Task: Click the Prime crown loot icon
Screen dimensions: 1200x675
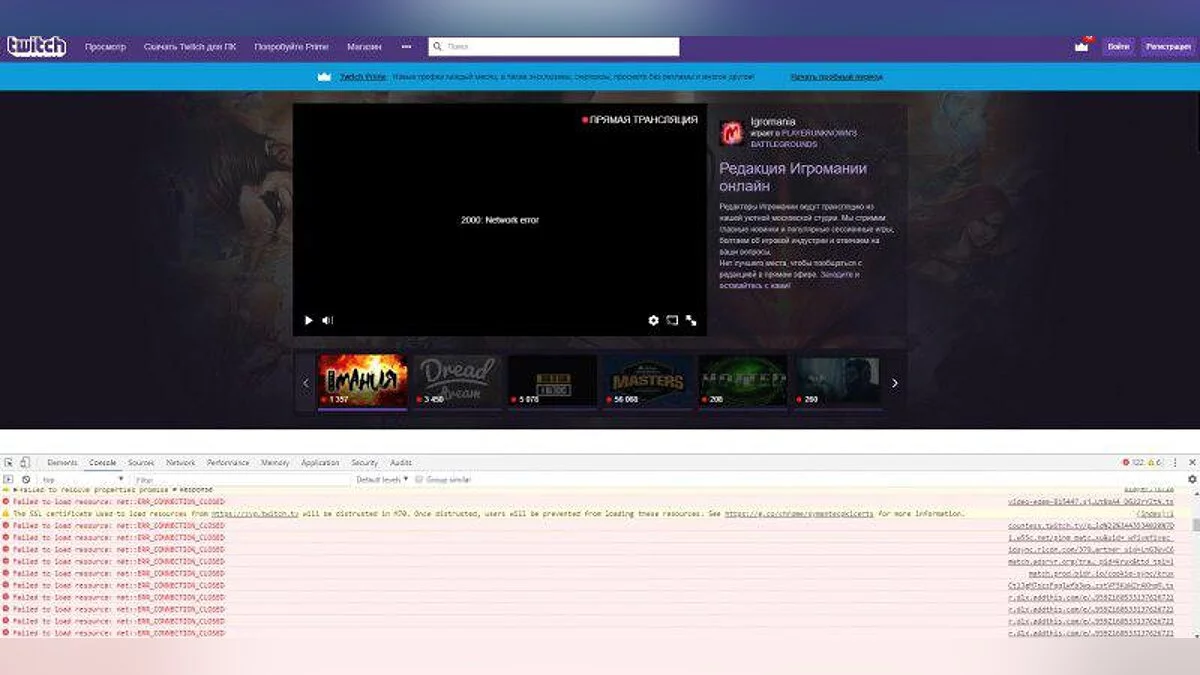Action: [1081, 46]
